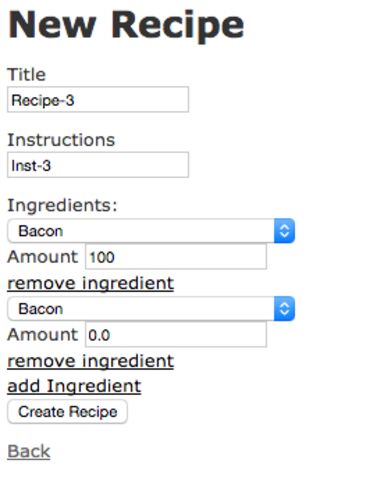This screenshot has height=500, width=384.
Task: Submit with the Create Recipe button
Action: pyautogui.click(x=67, y=412)
